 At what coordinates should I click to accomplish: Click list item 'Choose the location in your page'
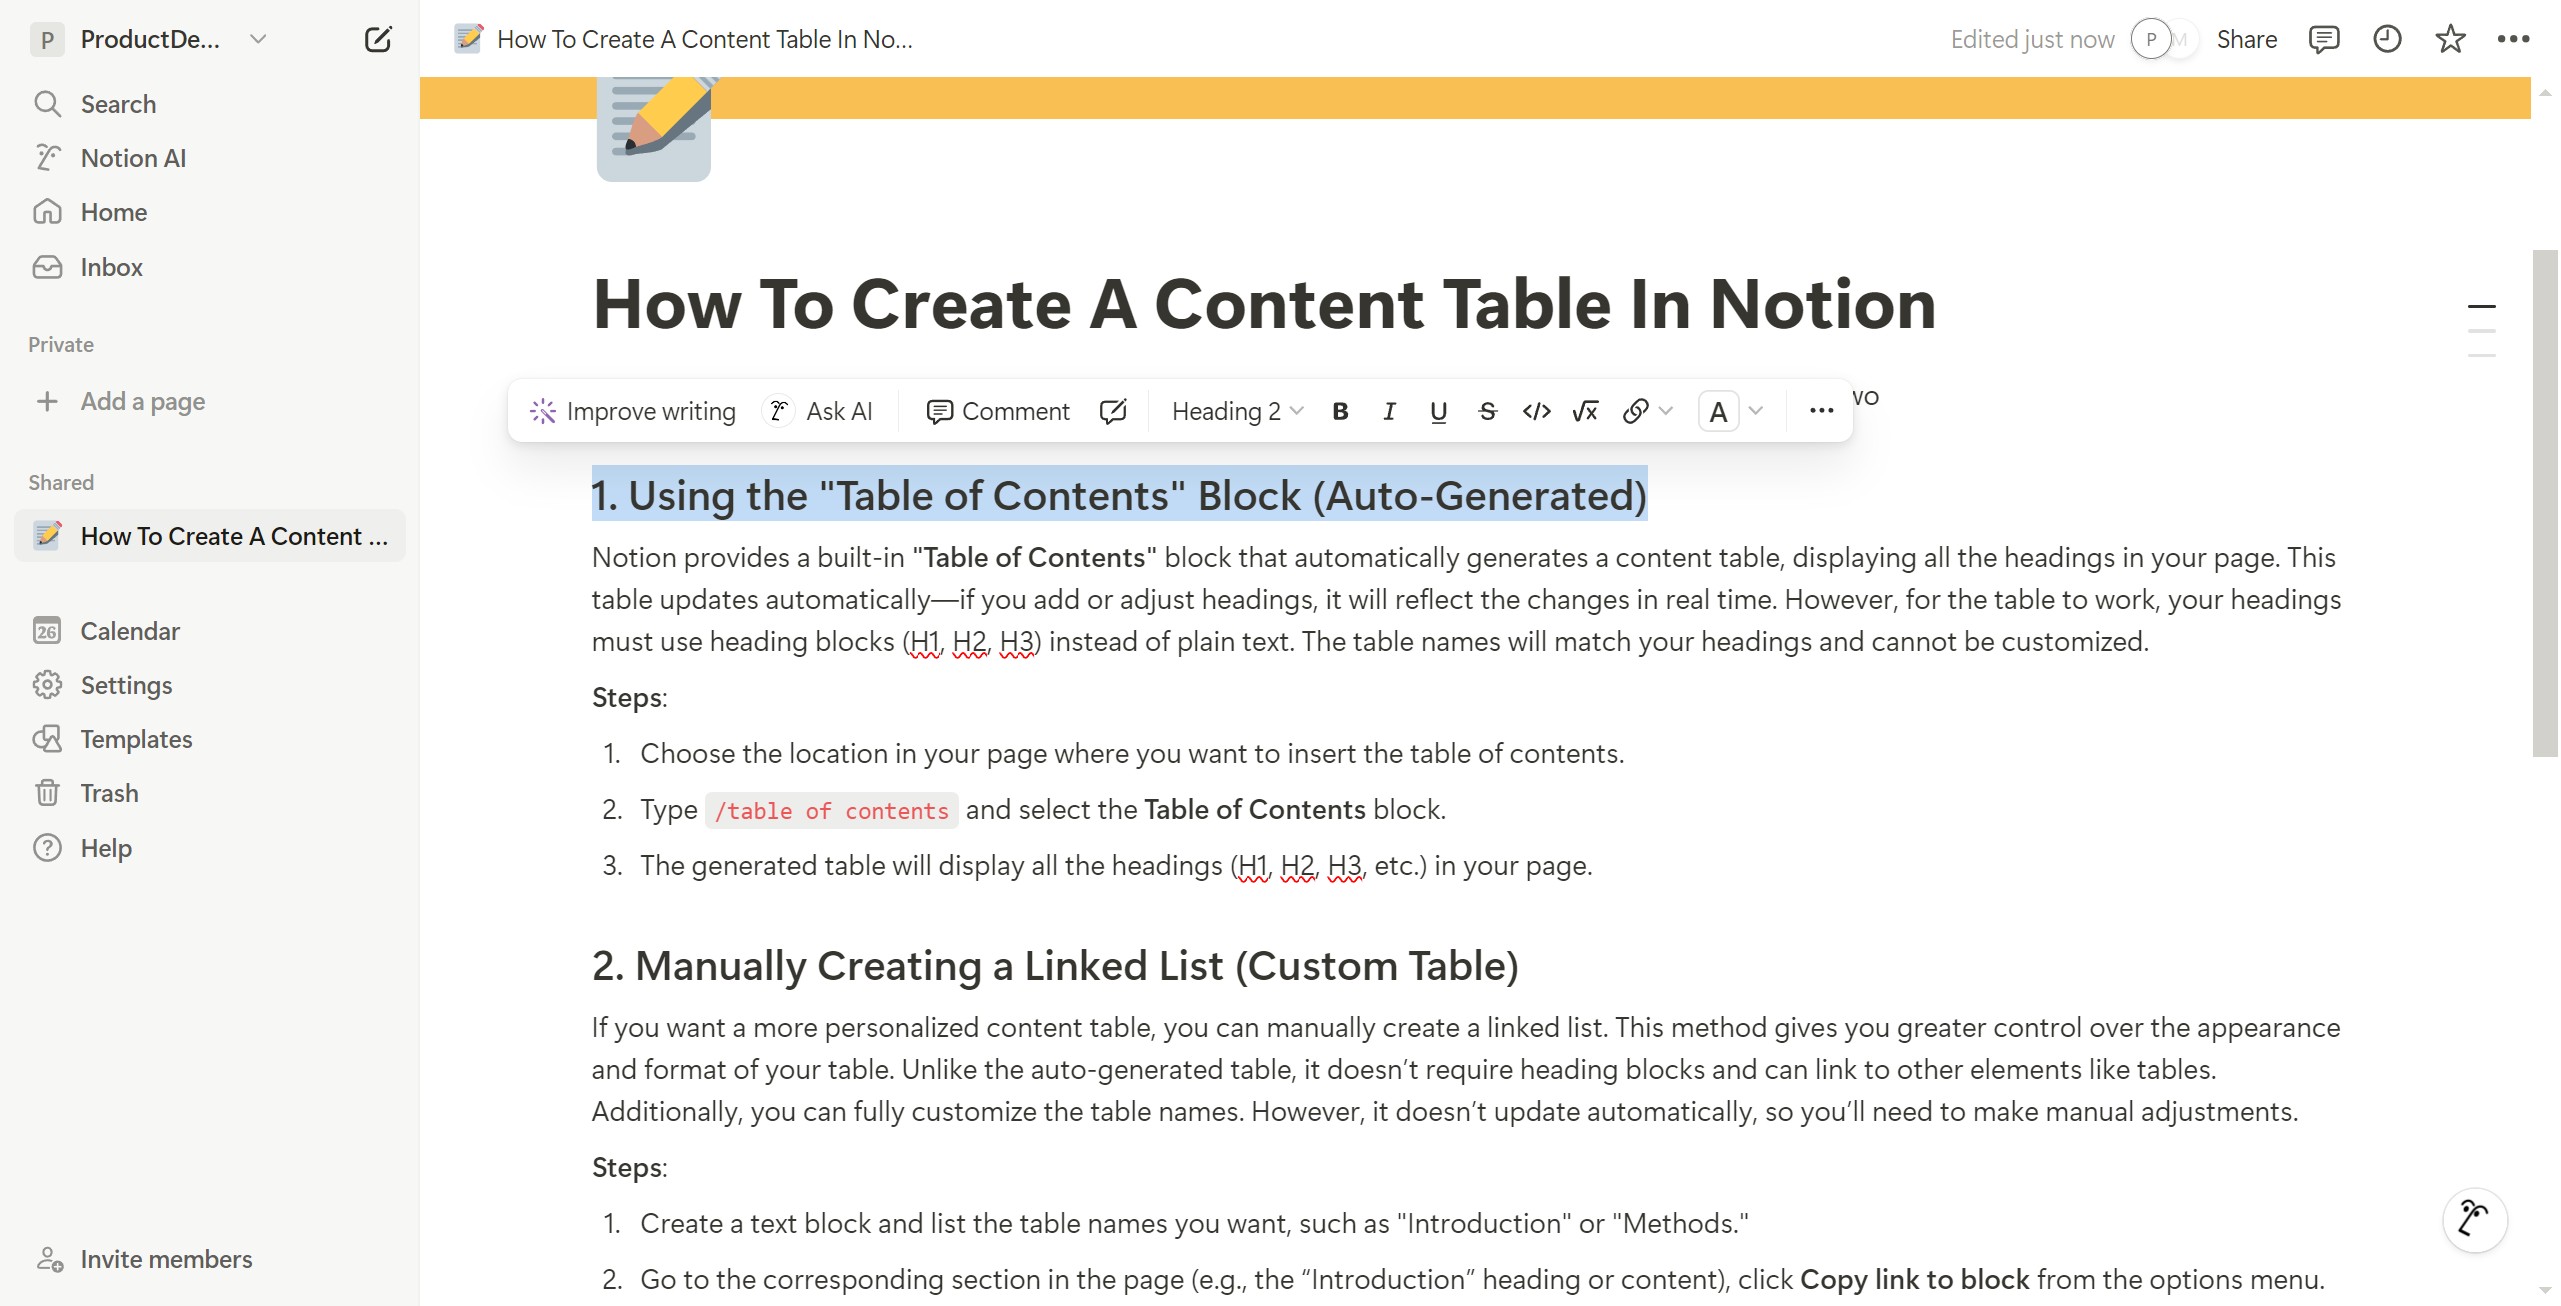pyautogui.click(x=1132, y=753)
